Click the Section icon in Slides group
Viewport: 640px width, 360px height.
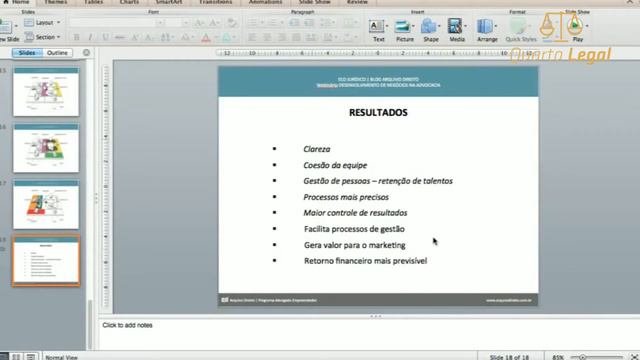coord(29,37)
